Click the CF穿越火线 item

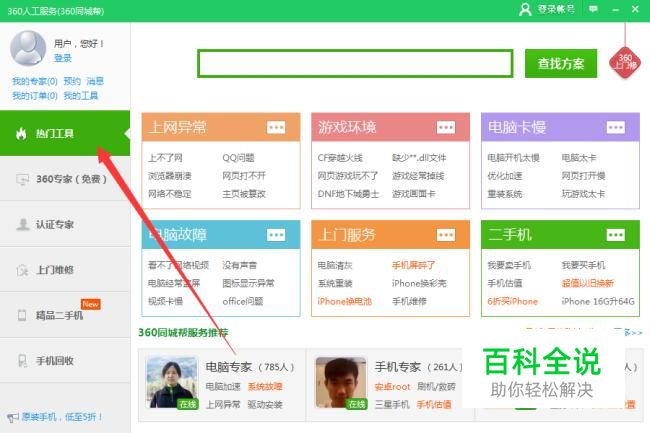[340, 158]
